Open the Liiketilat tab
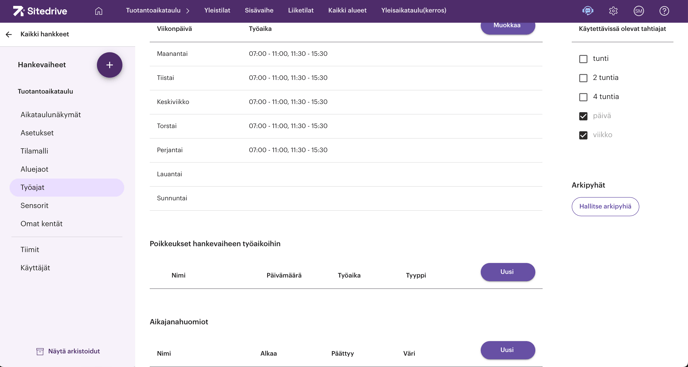Screen dimensions: 688x367 tap(301, 11)
